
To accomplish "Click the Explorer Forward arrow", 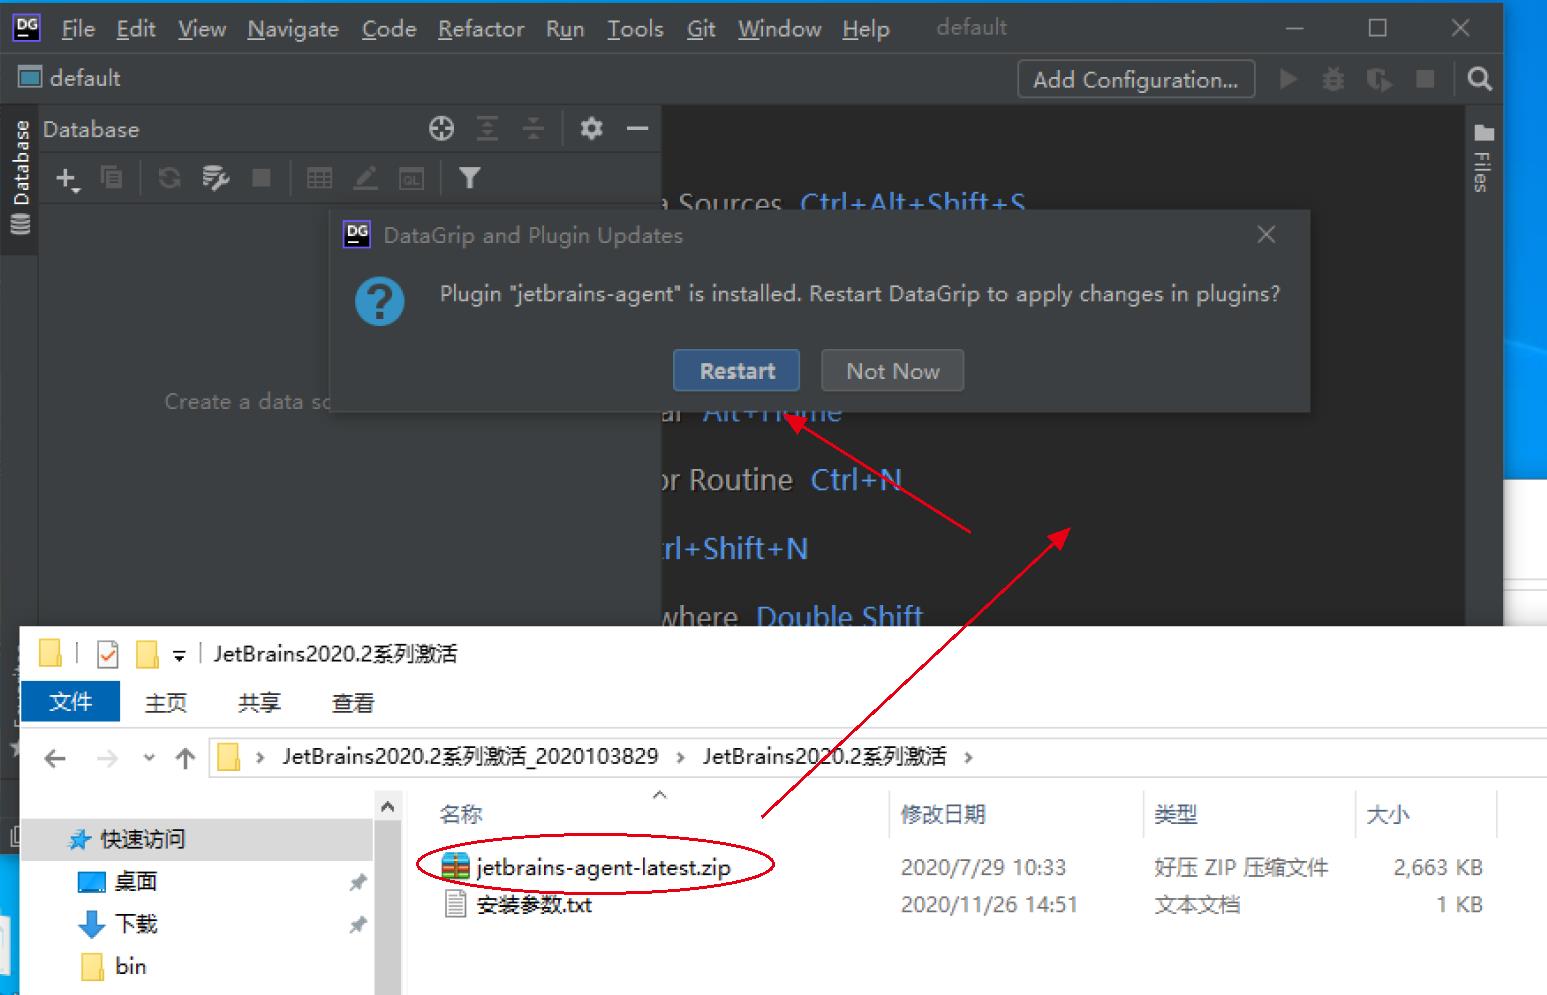I will tap(107, 758).
